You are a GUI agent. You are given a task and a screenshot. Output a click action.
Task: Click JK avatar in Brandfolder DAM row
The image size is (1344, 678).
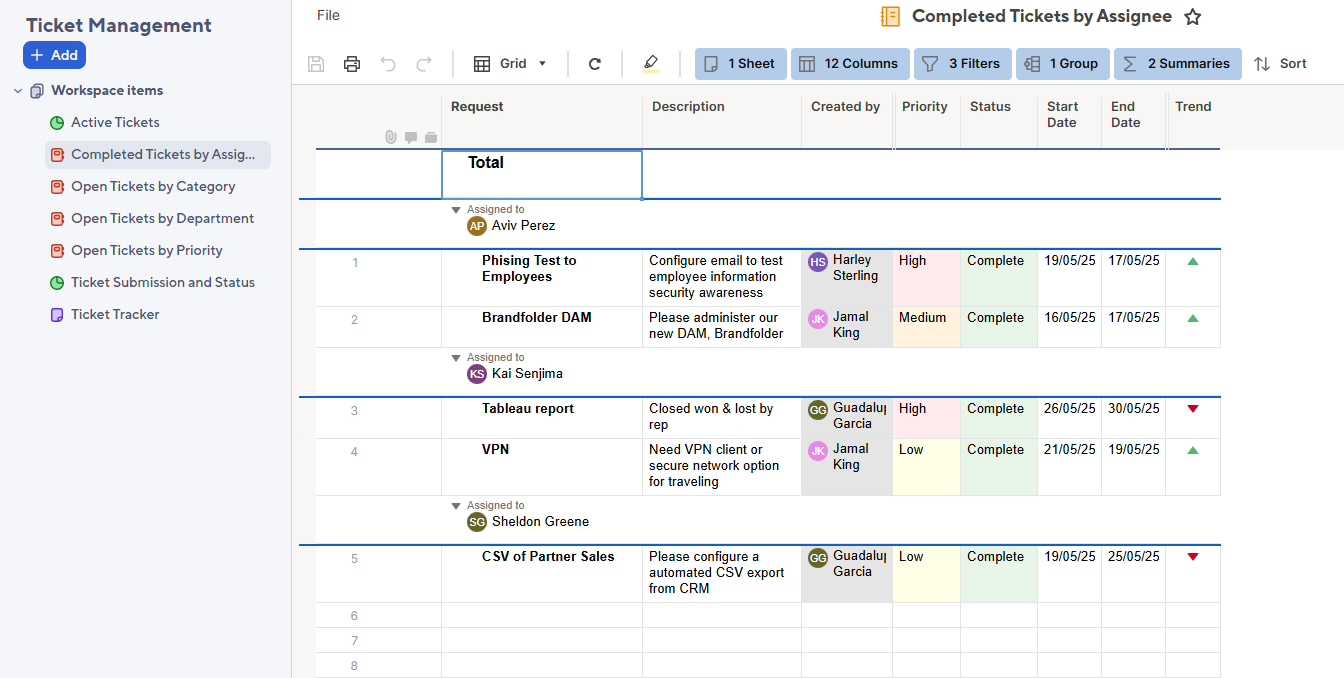[818, 319]
